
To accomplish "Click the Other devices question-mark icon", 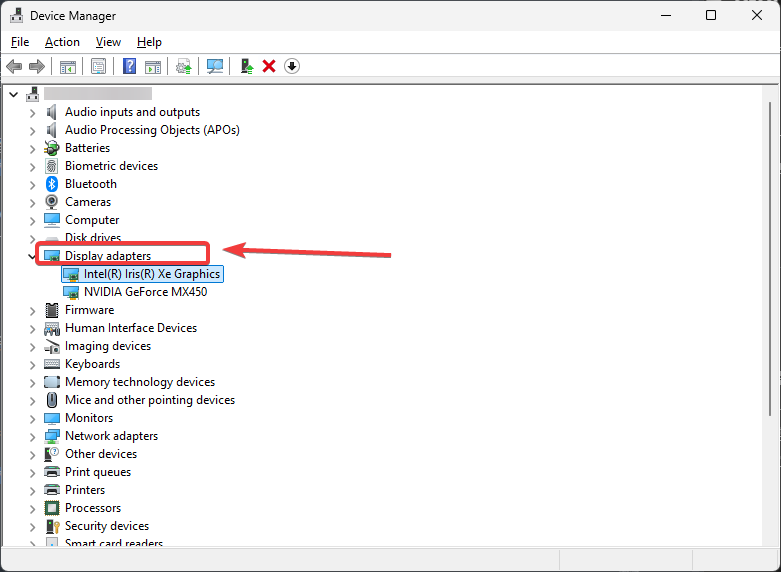I will 52,454.
